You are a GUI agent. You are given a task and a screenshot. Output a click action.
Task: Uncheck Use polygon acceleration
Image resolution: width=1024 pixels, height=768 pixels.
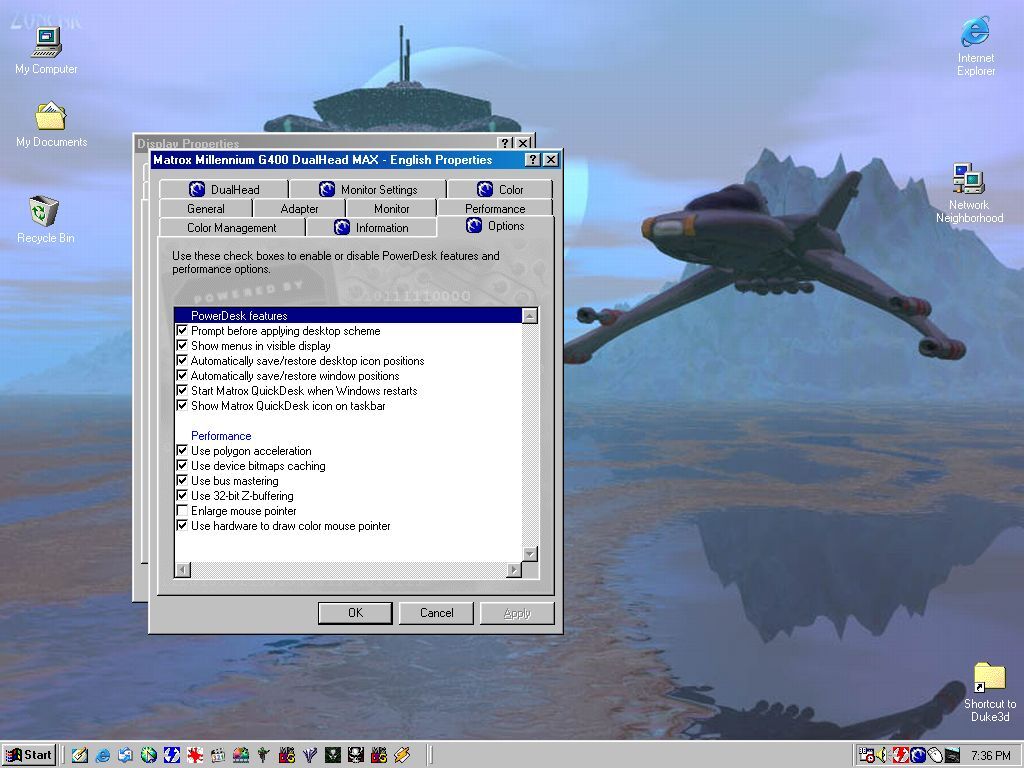tap(183, 451)
